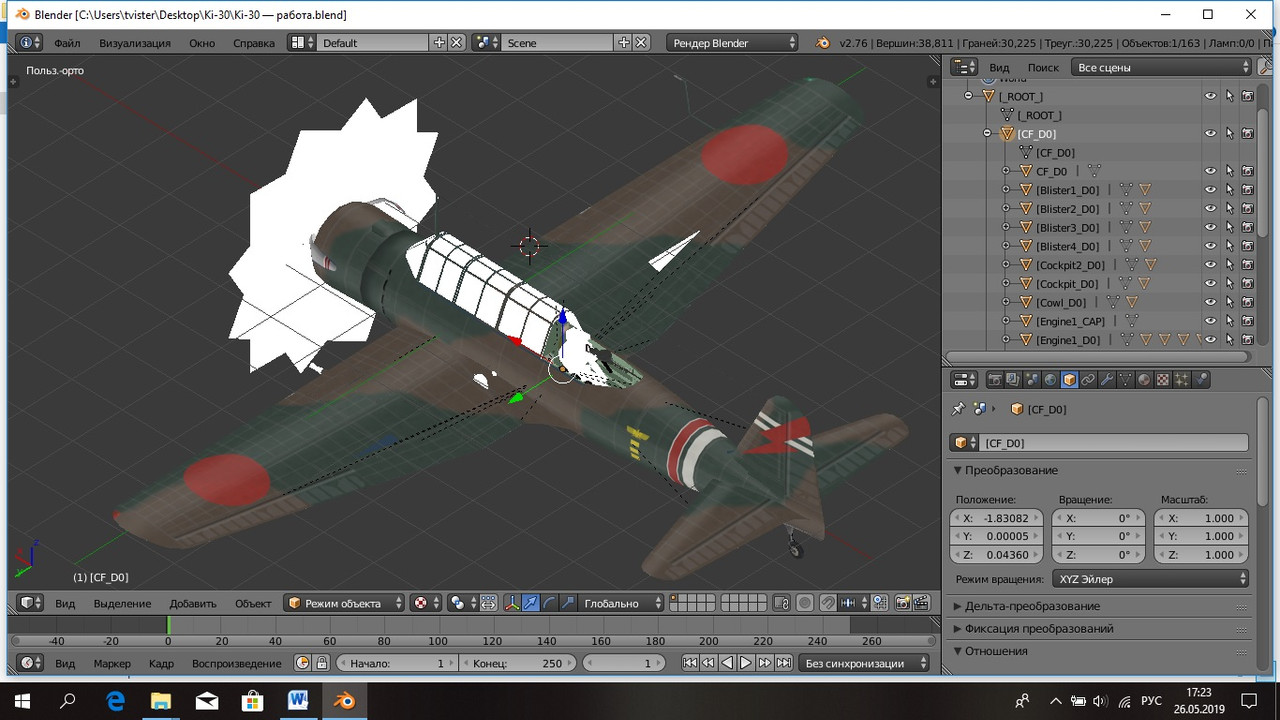Open the World properties globe tab
This screenshot has width=1280, height=720.
[1050, 380]
